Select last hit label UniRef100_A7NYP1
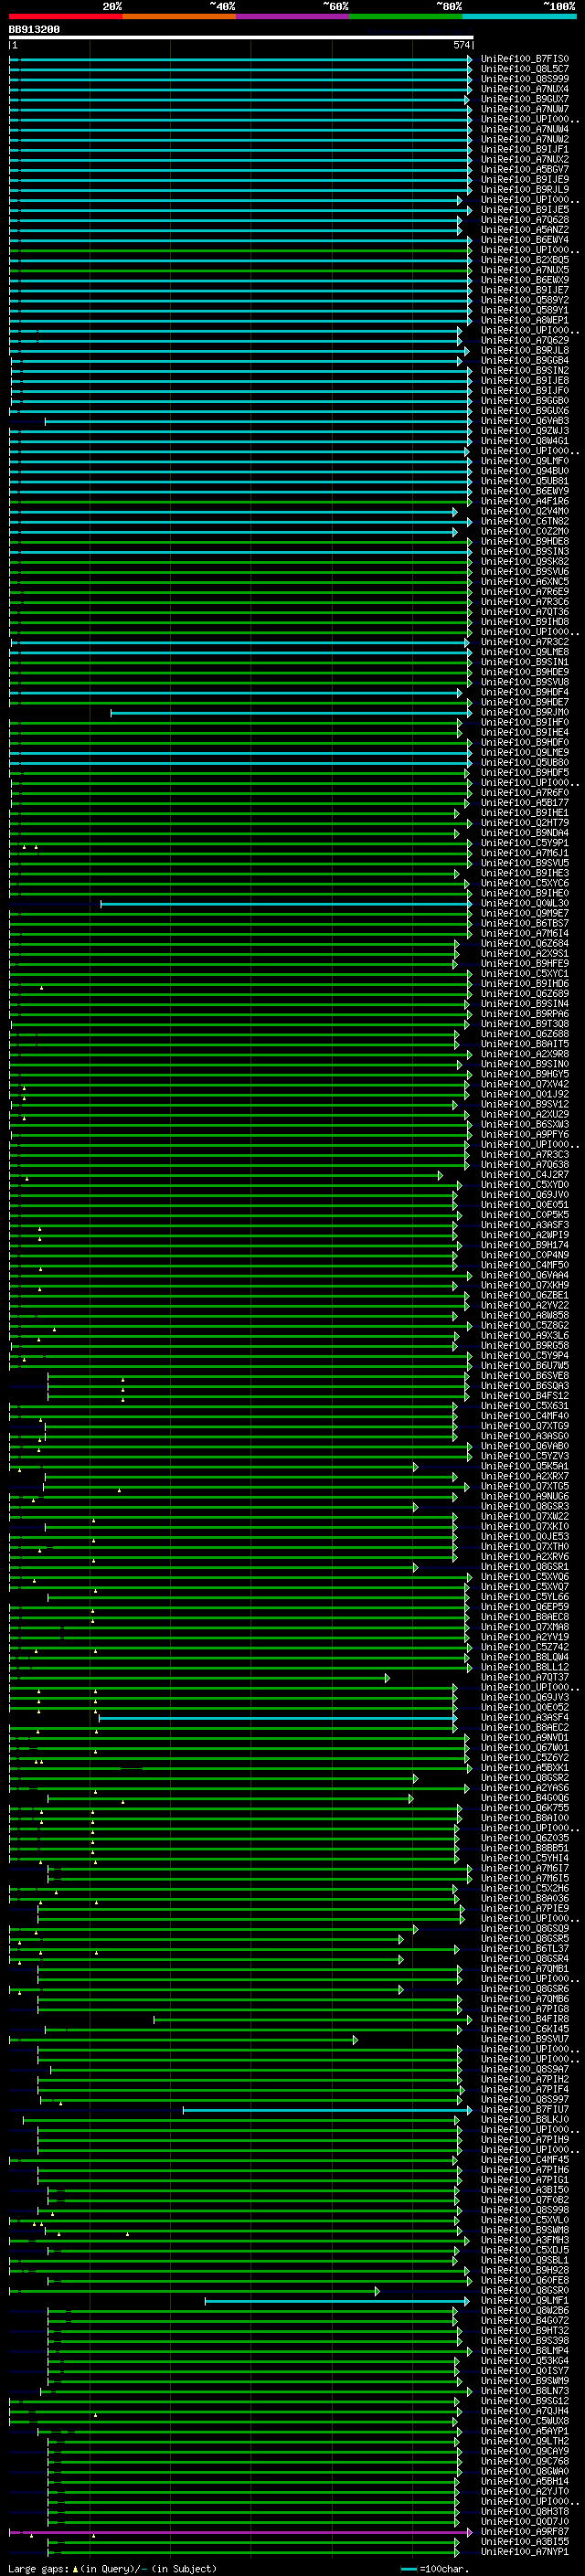The height and width of the screenshot is (2576, 585). [524, 2552]
